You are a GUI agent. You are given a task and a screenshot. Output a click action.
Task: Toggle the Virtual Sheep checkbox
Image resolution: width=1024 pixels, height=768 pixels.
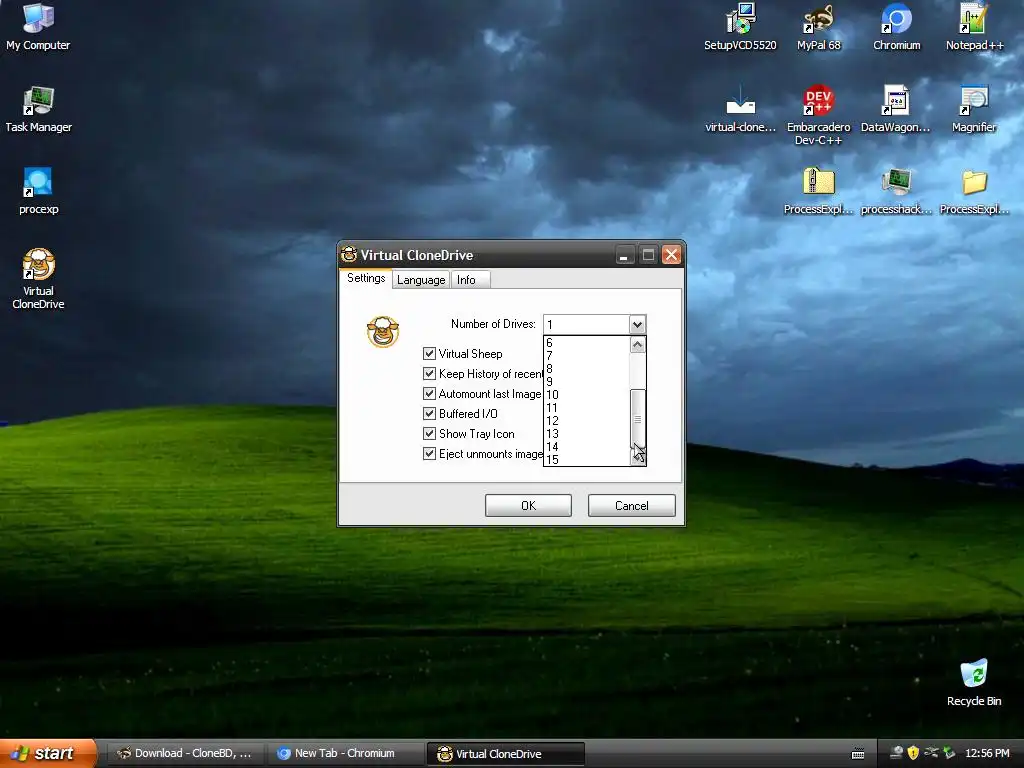[x=429, y=353]
